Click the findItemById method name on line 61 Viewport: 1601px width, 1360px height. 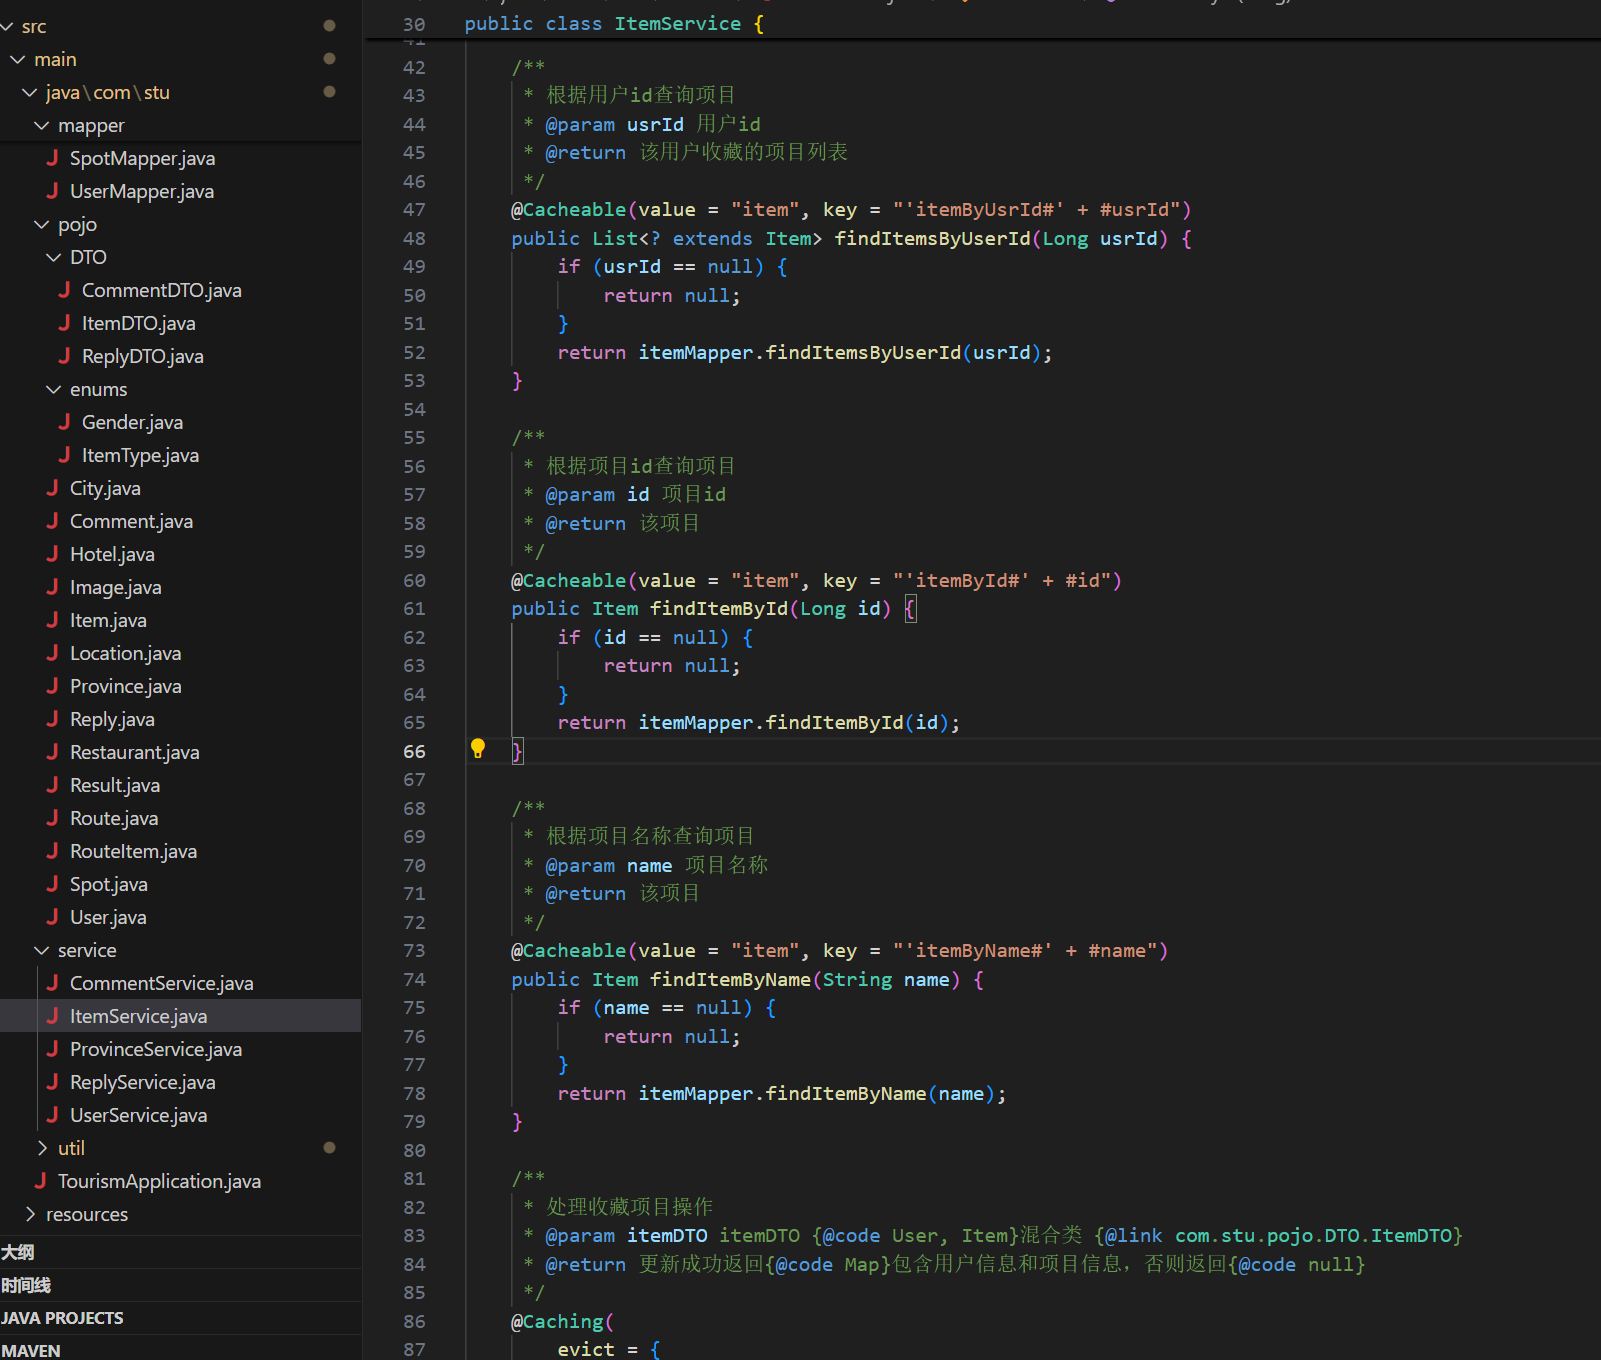tap(718, 609)
